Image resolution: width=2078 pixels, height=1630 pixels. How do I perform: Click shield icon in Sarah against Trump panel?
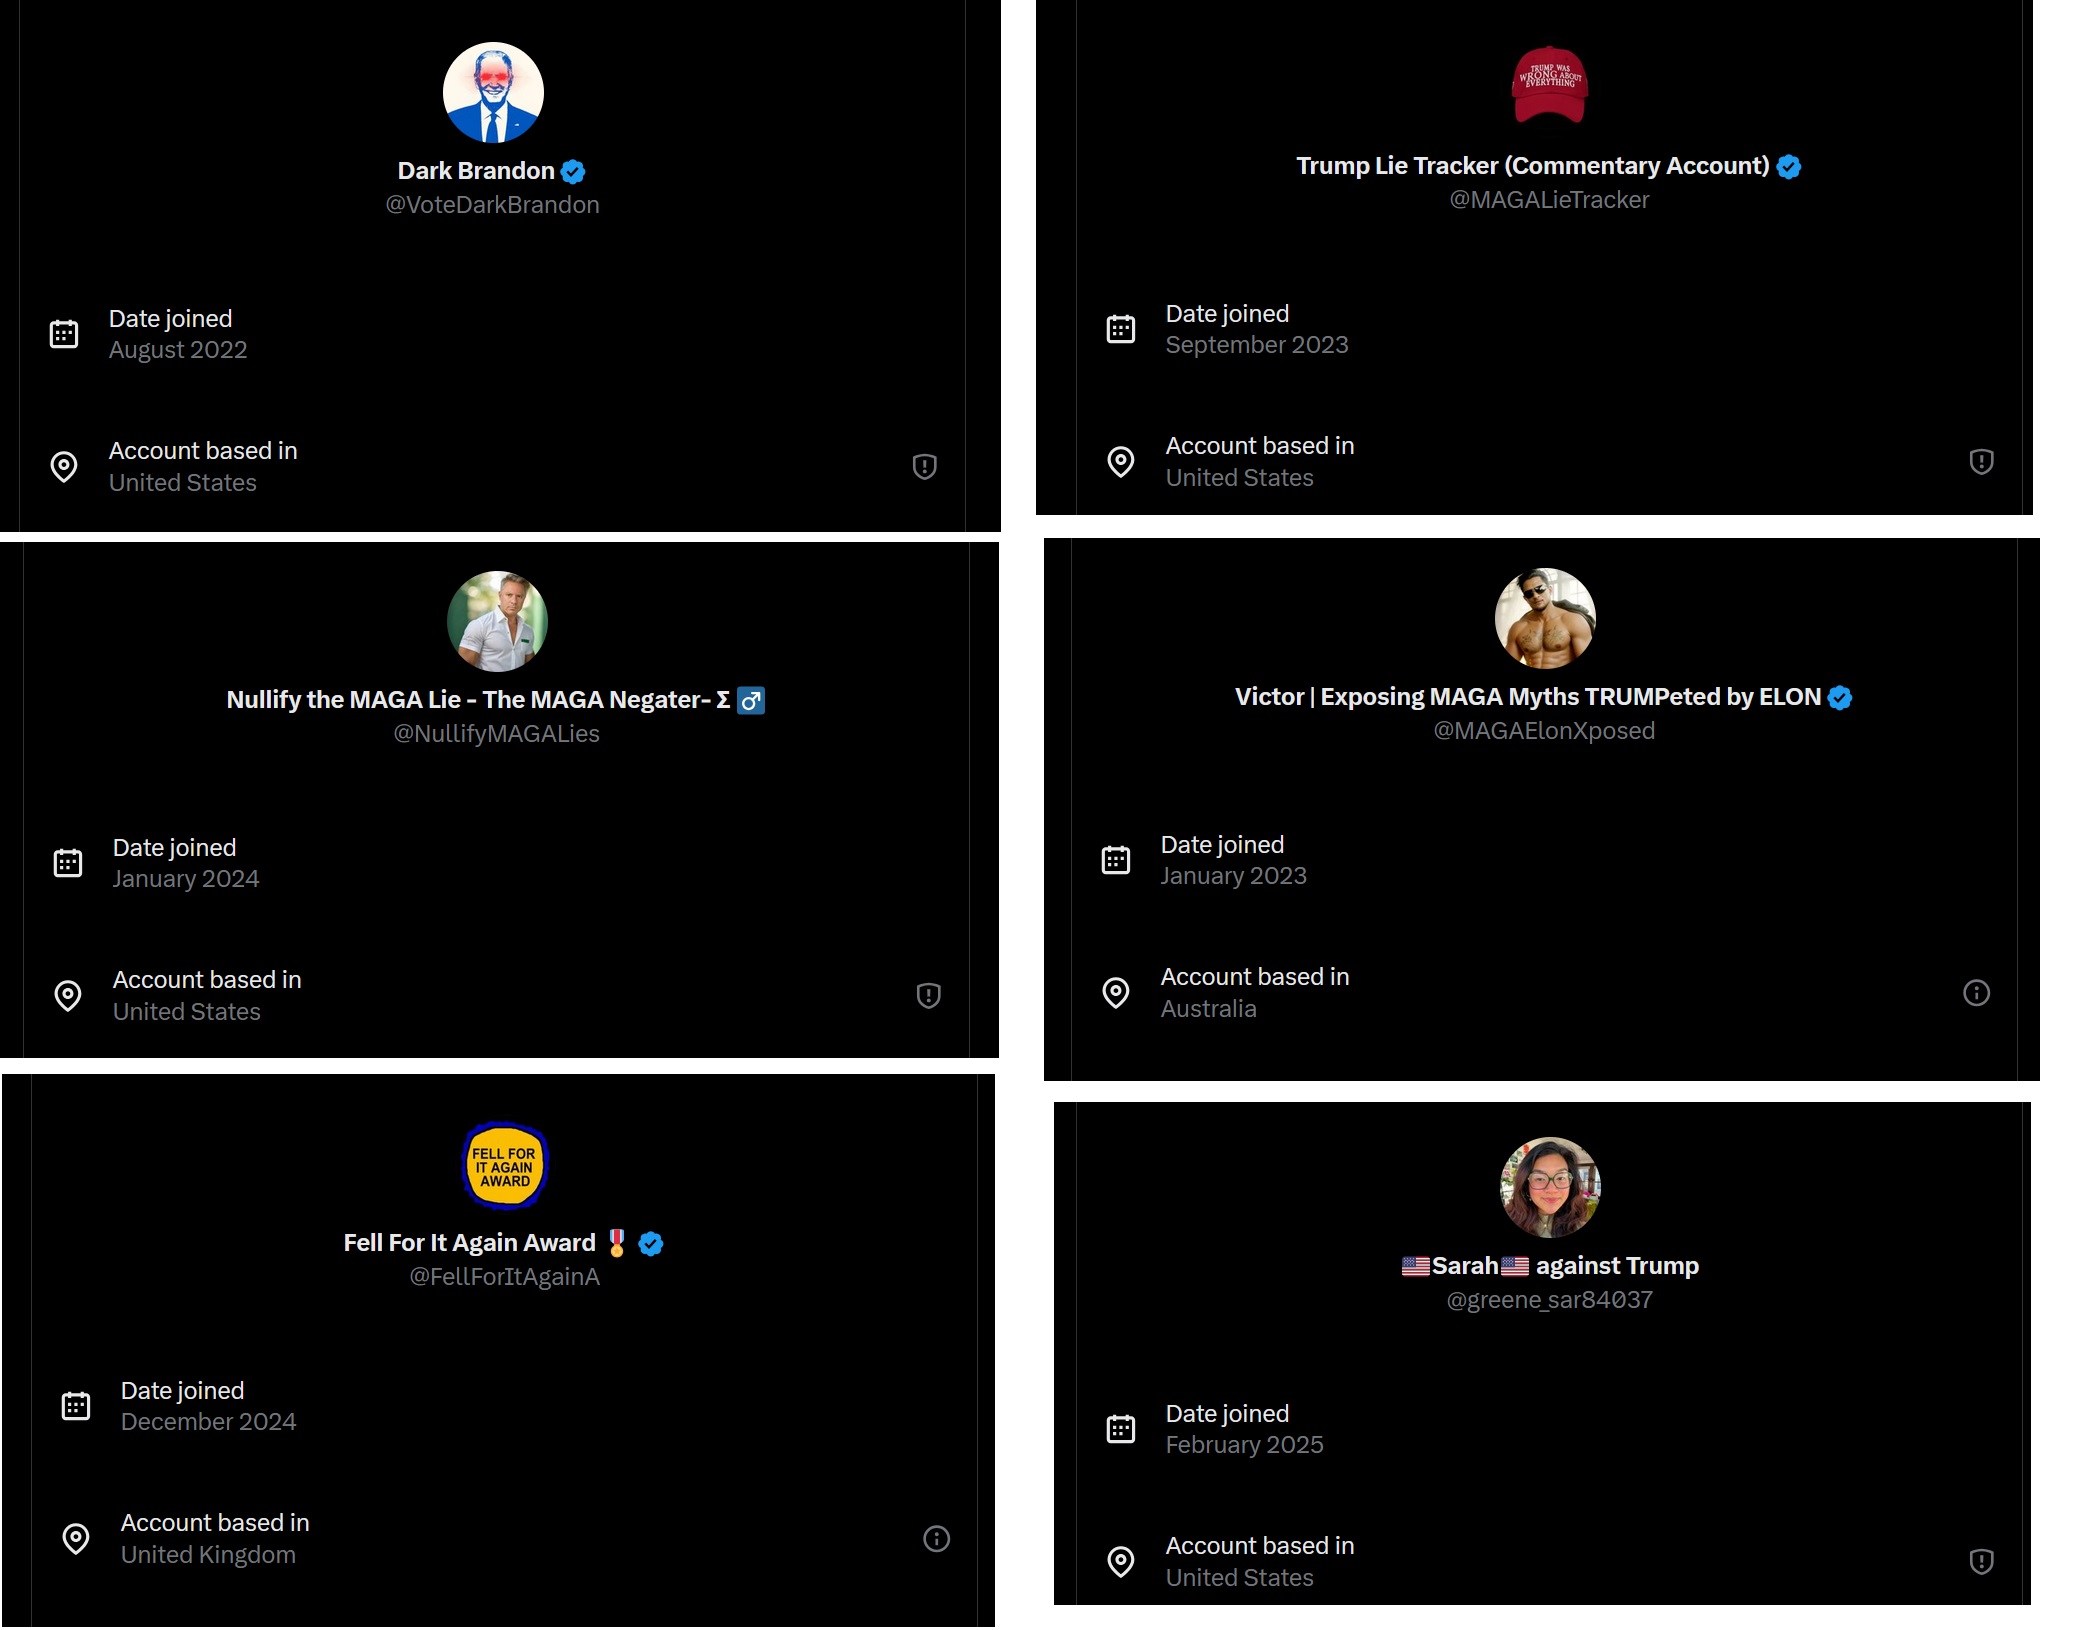[x=1981, y=1562]
